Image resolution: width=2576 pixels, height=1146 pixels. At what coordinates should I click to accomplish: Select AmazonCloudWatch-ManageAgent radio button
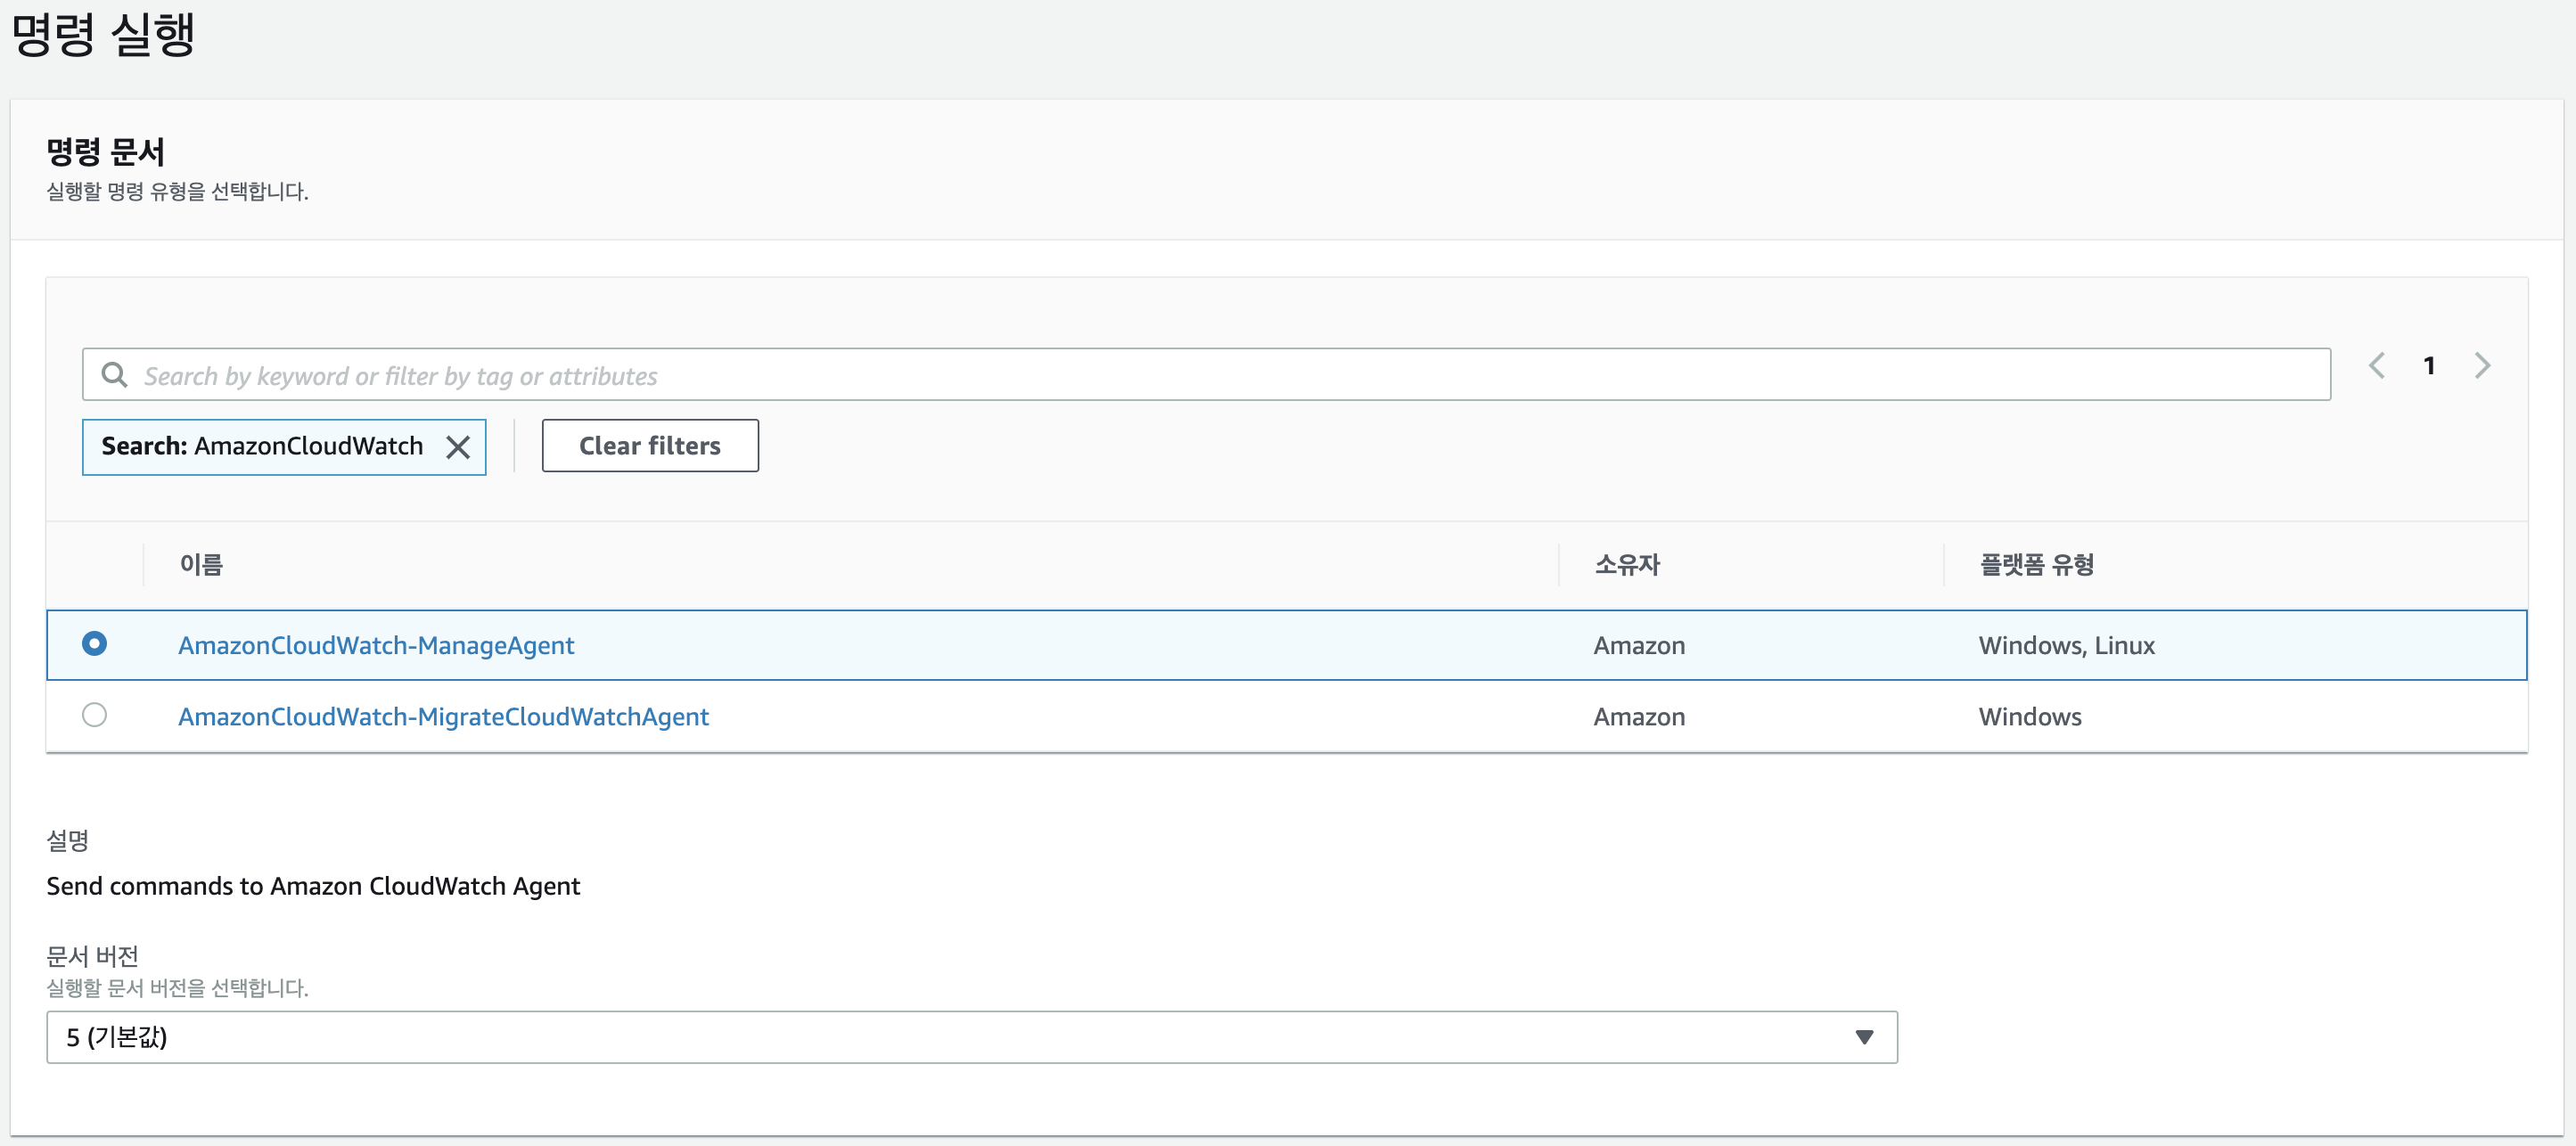pos(95,644)
